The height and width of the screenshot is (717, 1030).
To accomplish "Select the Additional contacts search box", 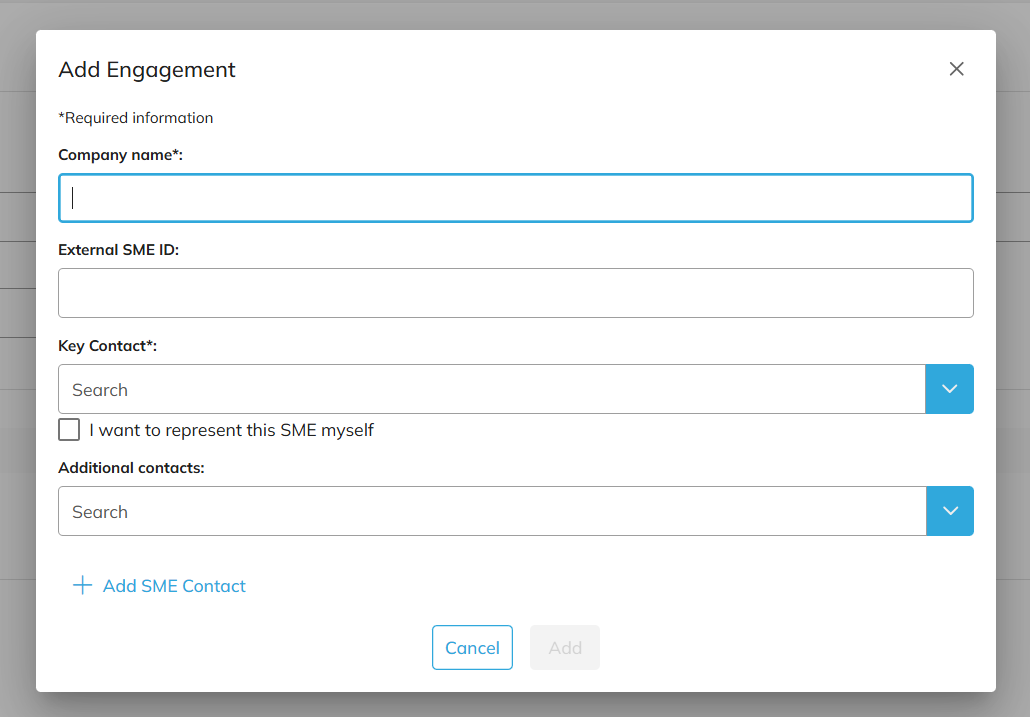I will point(491,511).
